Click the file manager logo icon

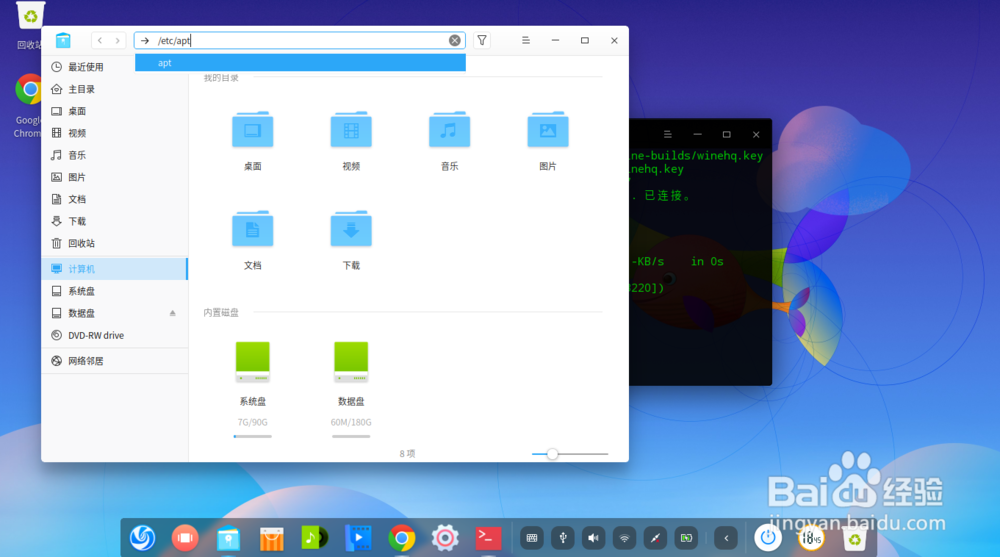click(x=63, y=40)
